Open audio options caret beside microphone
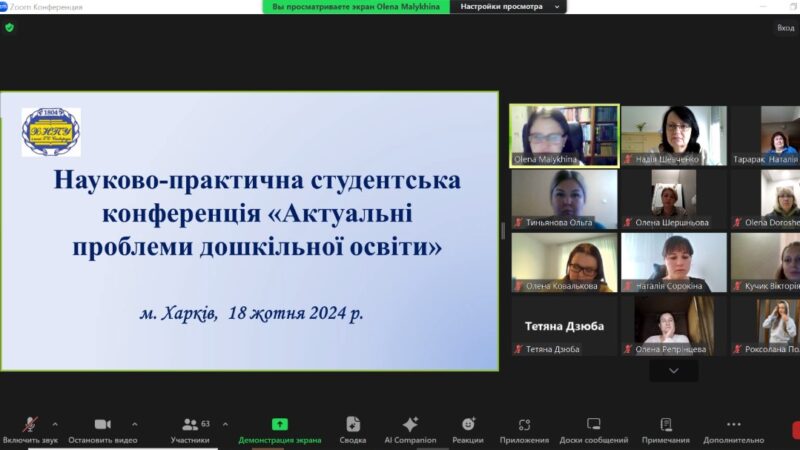 tap(55, 424)
